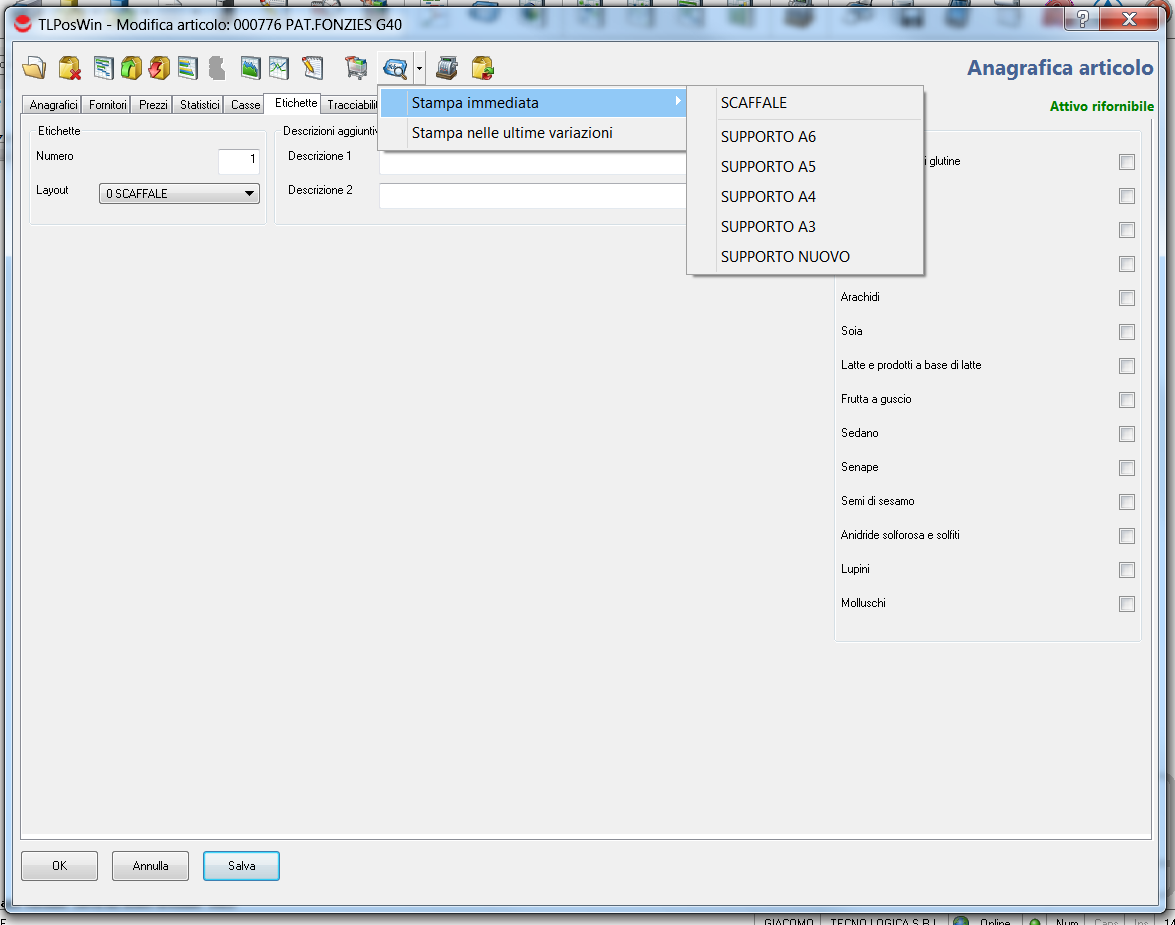The image size is (1175, 925).
Task: Click the dropdown arrow beside label print icon
Action: point(420,69)
